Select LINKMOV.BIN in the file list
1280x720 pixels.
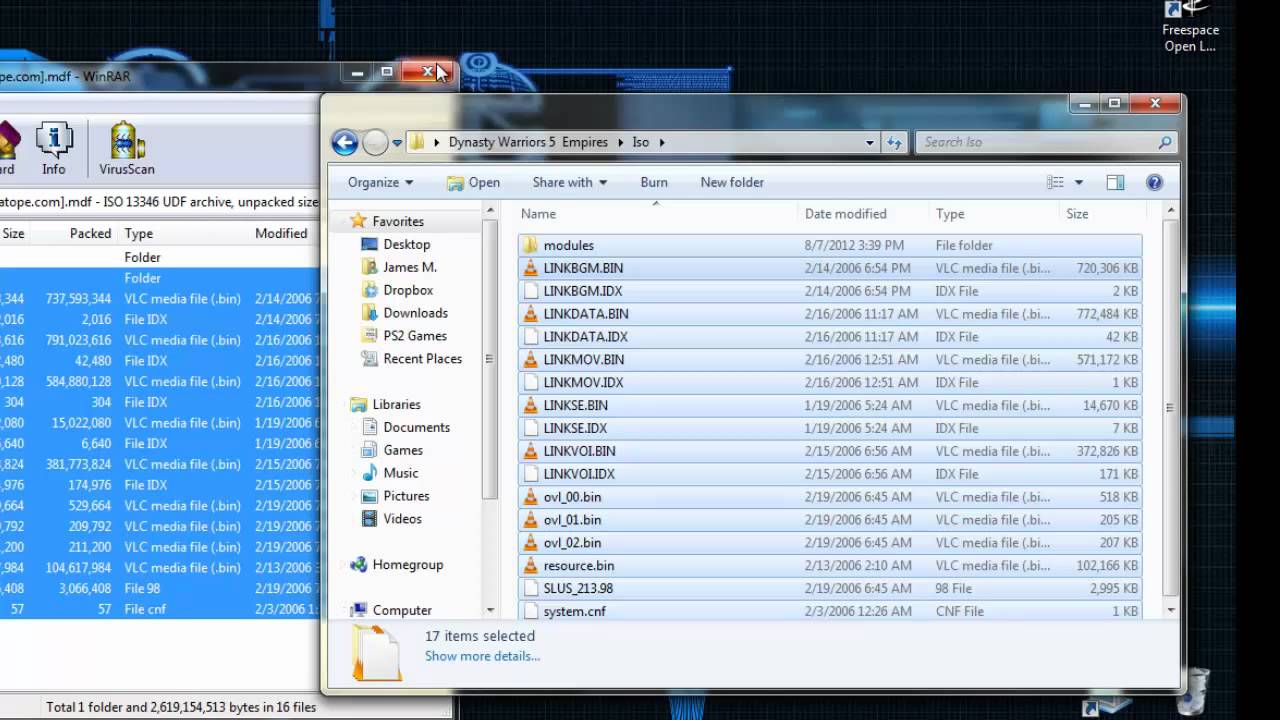pos(830,360)
